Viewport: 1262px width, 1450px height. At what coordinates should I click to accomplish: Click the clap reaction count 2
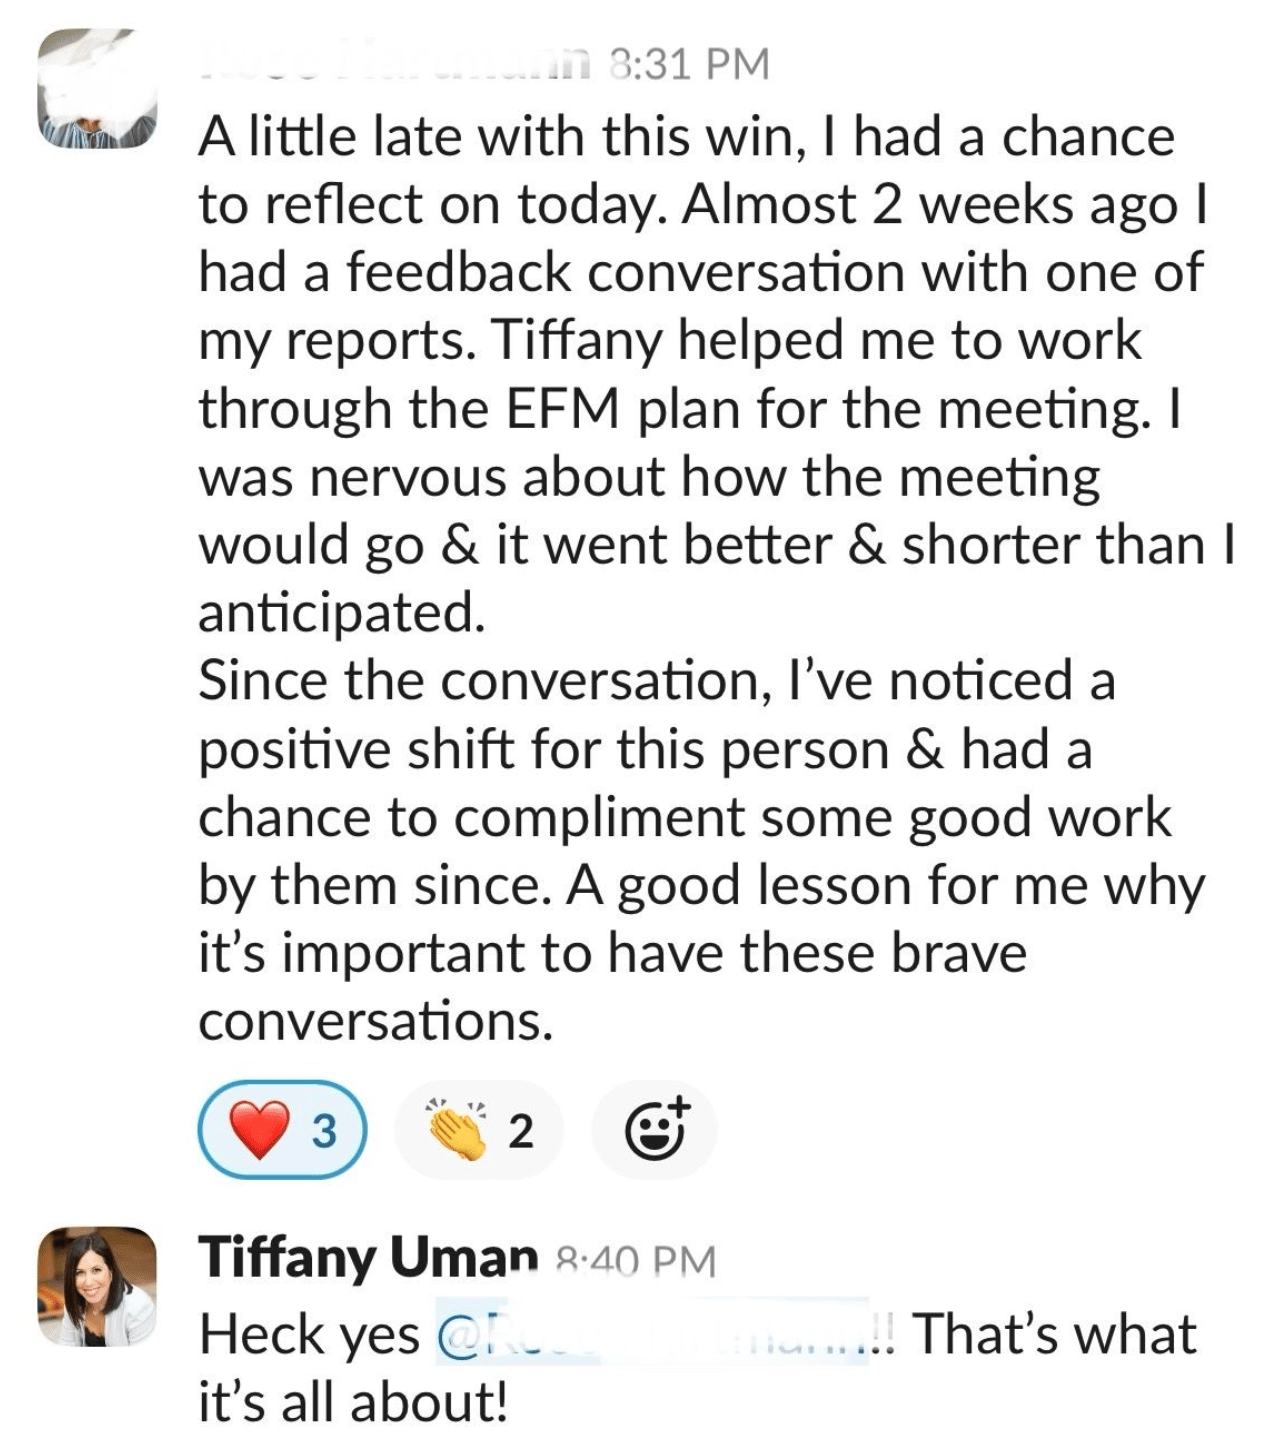(x=521, y=1131)
